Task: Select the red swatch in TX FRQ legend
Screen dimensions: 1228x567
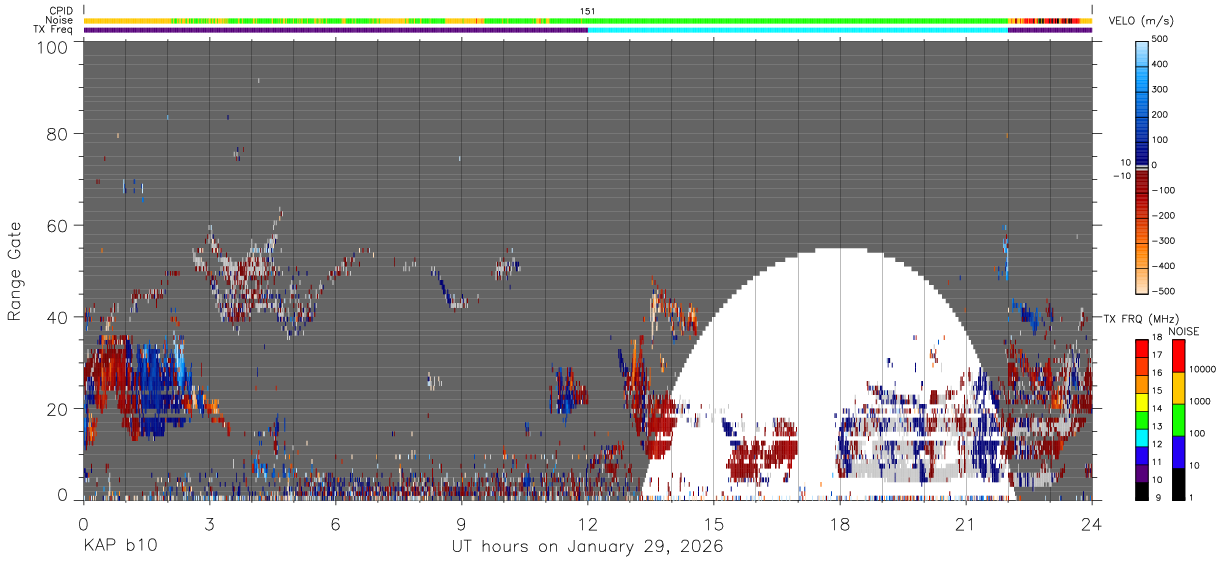Action: pyautogui.click(x=1142, y=348)
